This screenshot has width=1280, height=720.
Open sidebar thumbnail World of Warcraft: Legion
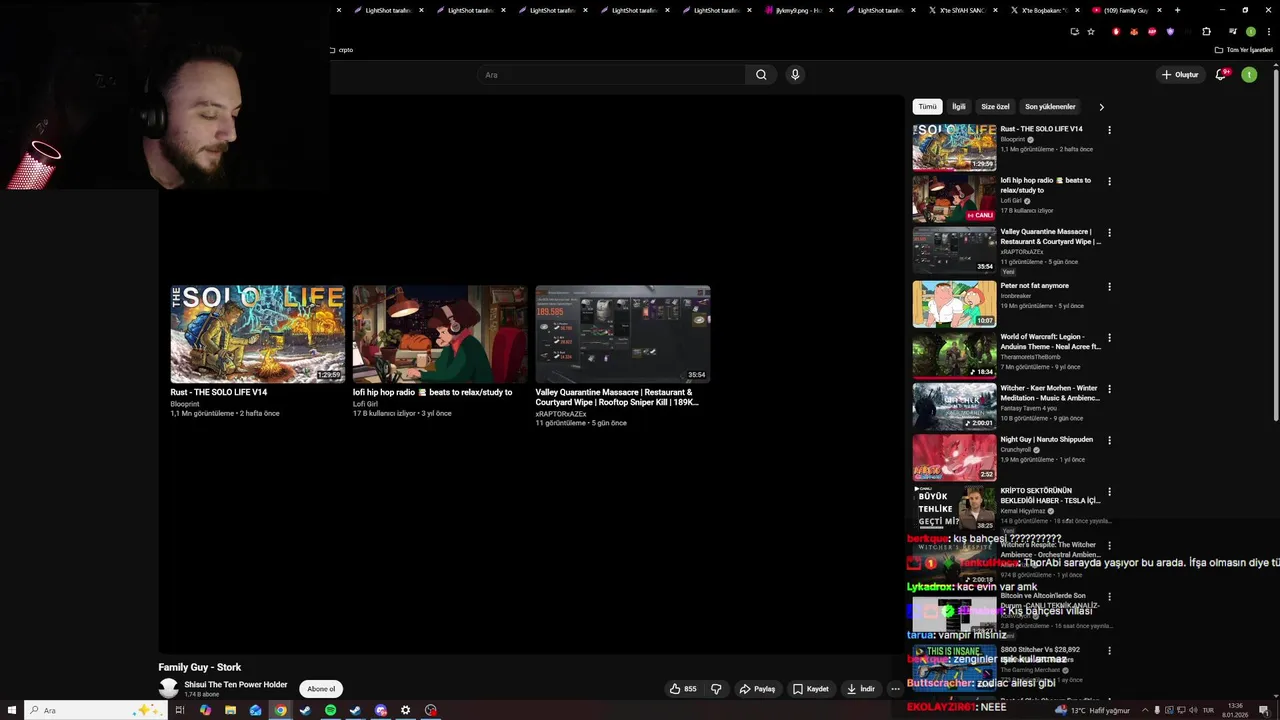click(x=954, y=355)
